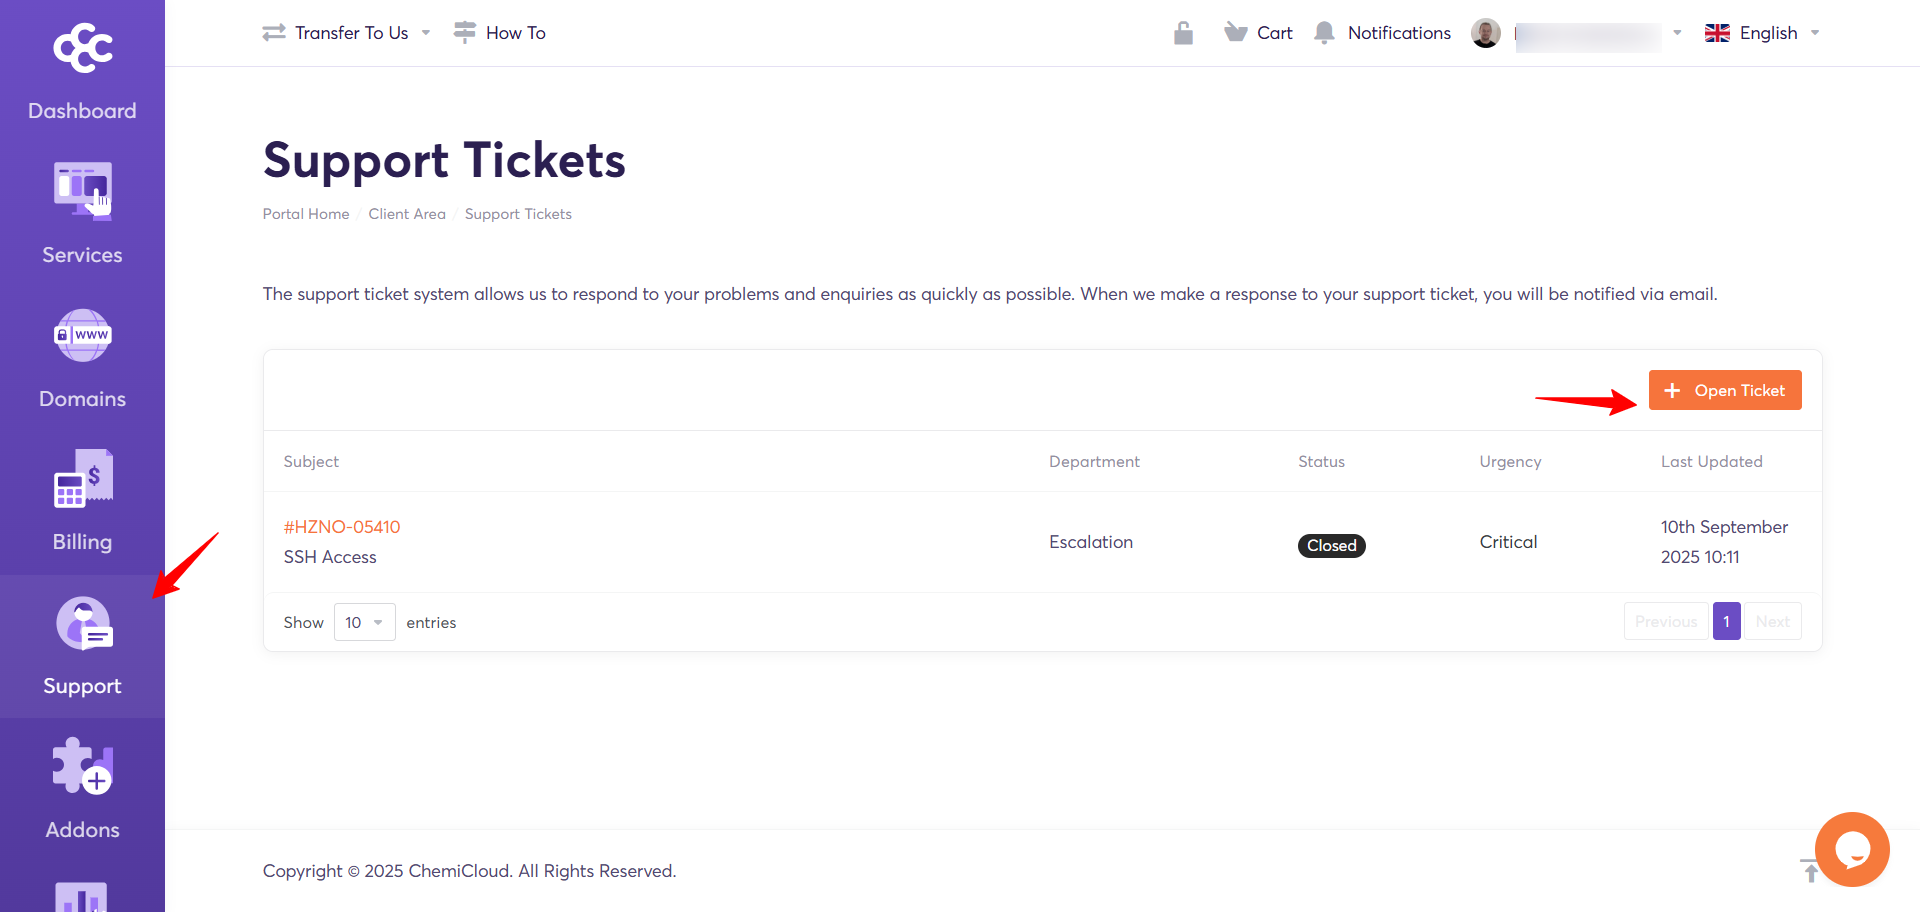Expand the user account dropdown arrow
Viewport: 1920px width, 912px height.
[x=1677, y=33]
